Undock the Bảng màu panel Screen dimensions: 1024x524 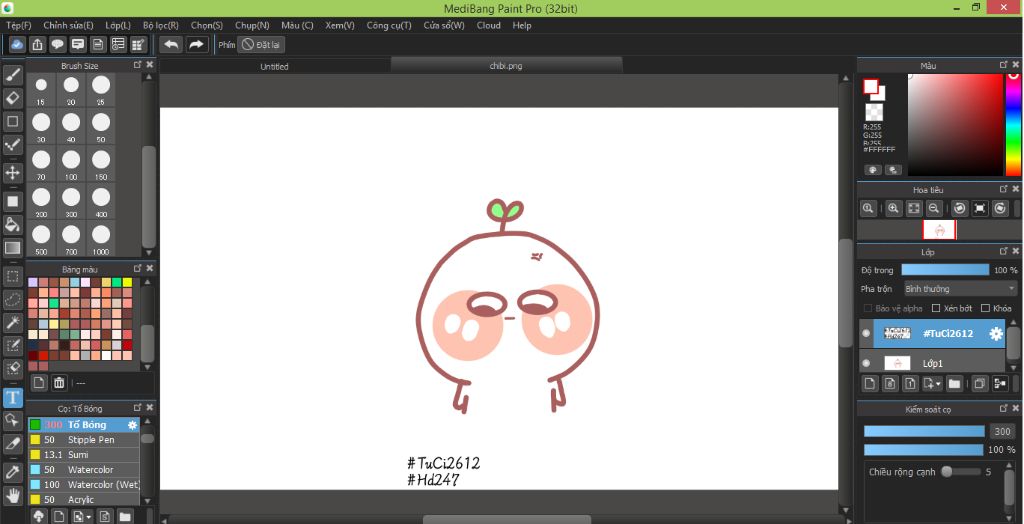point(137,269)
